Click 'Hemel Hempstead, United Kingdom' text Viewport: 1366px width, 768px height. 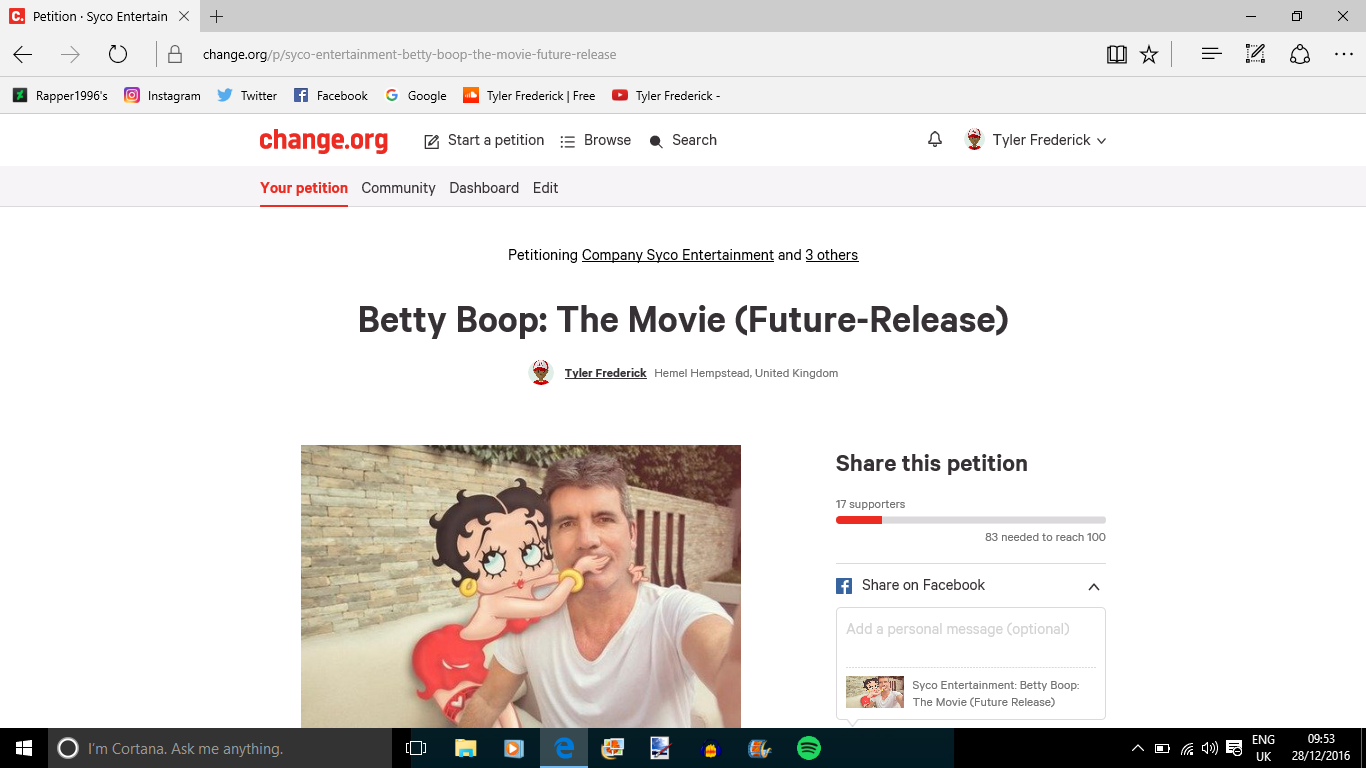coord(746,373)
